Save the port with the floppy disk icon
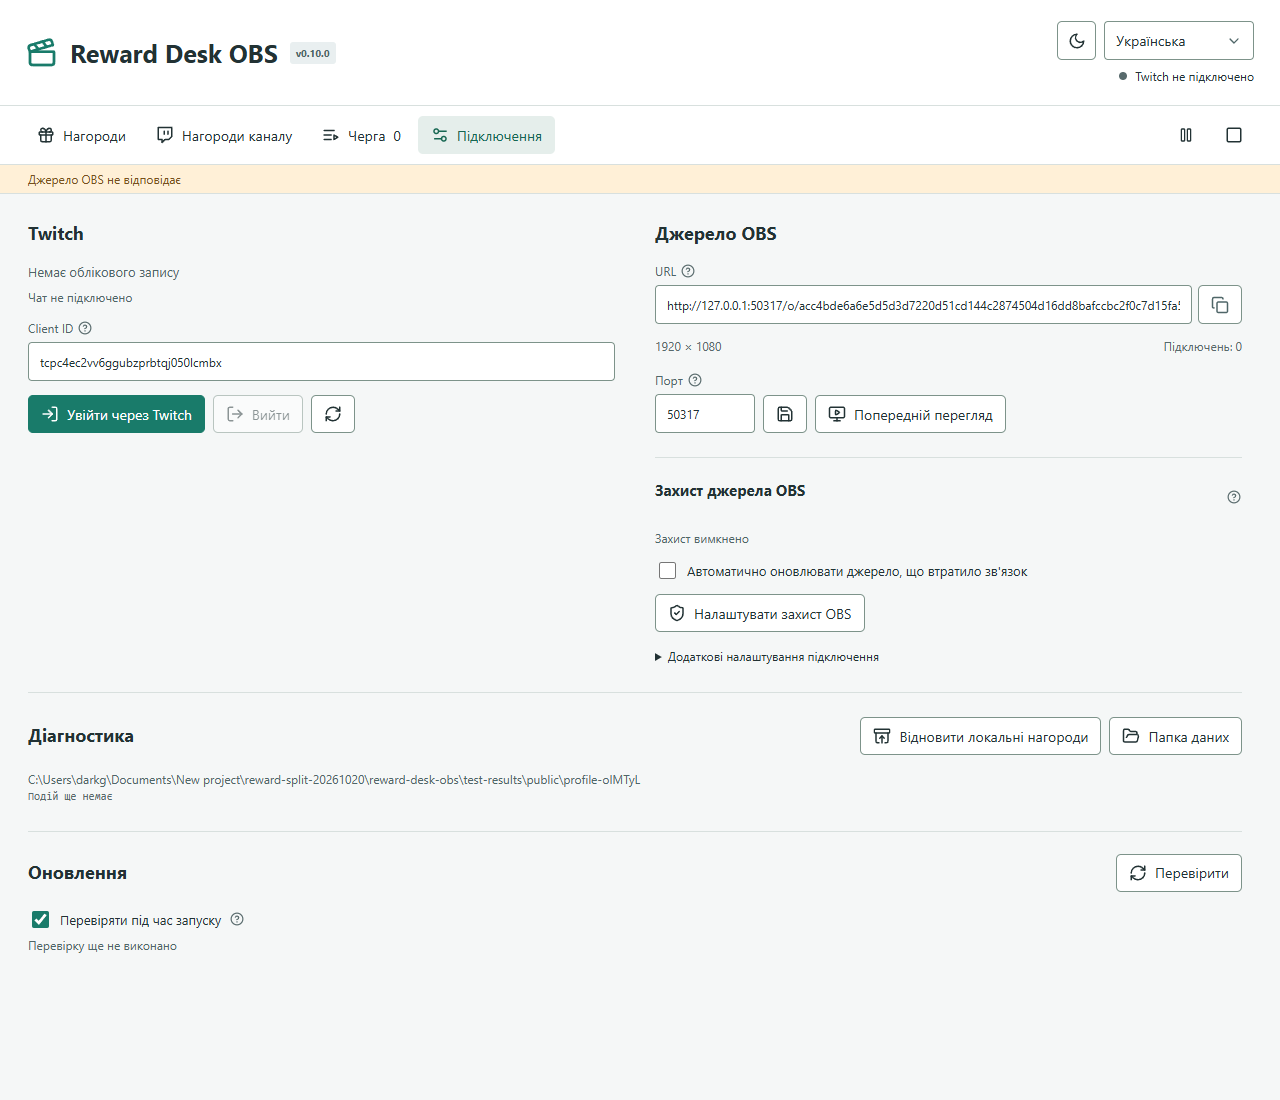1280x1100 pixels. tap(785, 414)
